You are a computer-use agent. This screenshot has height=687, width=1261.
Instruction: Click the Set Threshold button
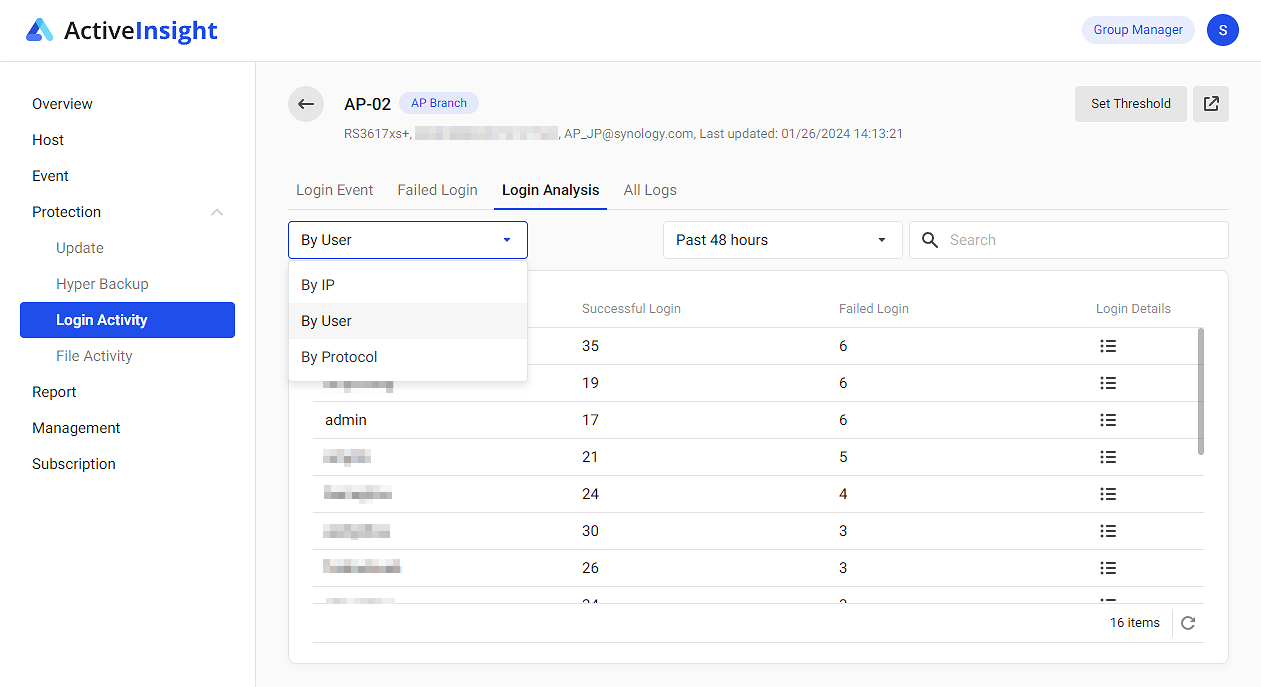(x=1130, y=104)
